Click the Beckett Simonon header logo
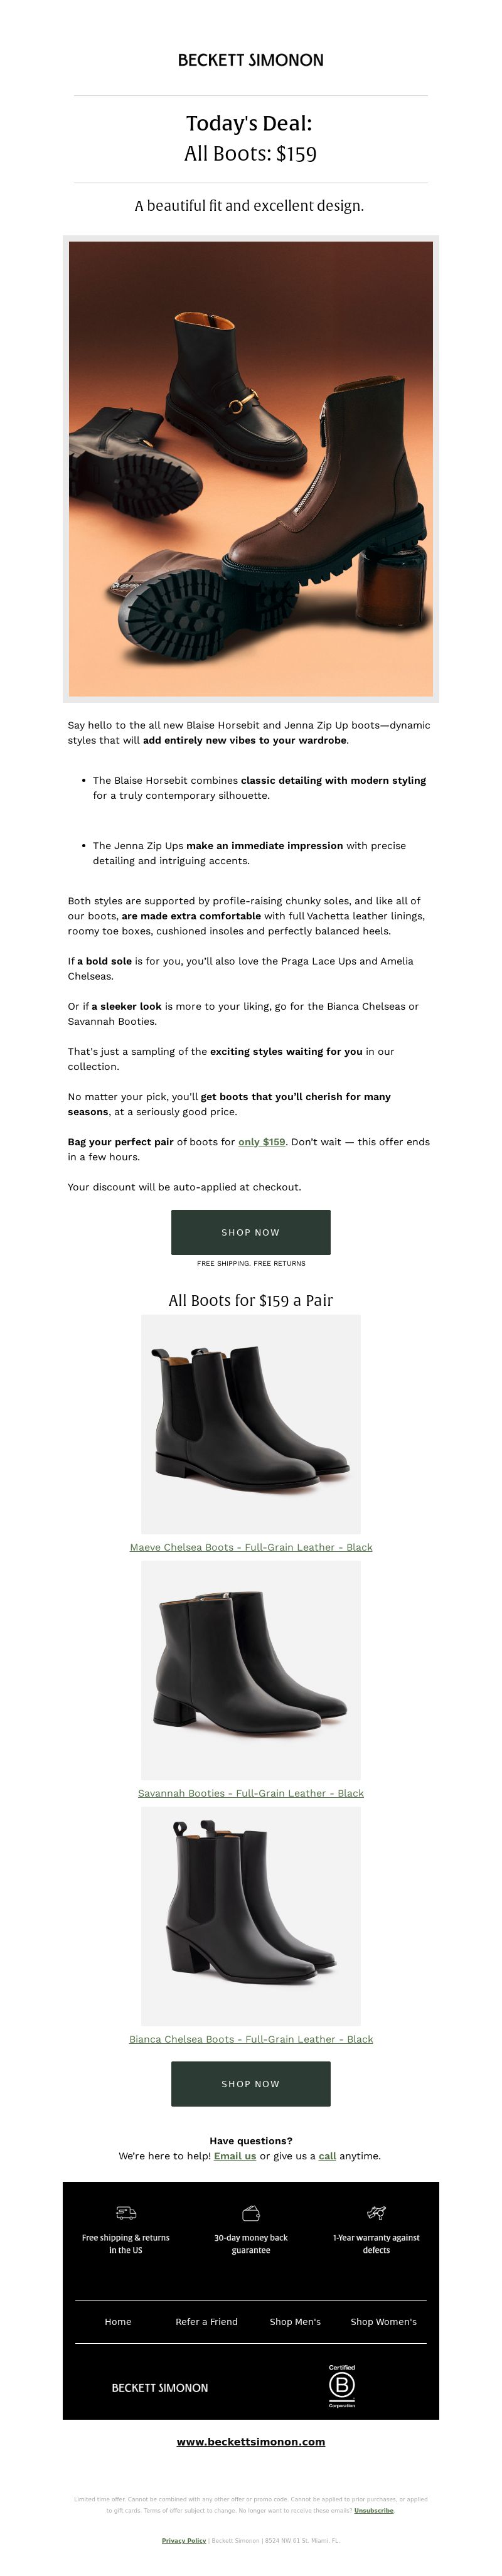The image size is (502, 2576). 250,60
